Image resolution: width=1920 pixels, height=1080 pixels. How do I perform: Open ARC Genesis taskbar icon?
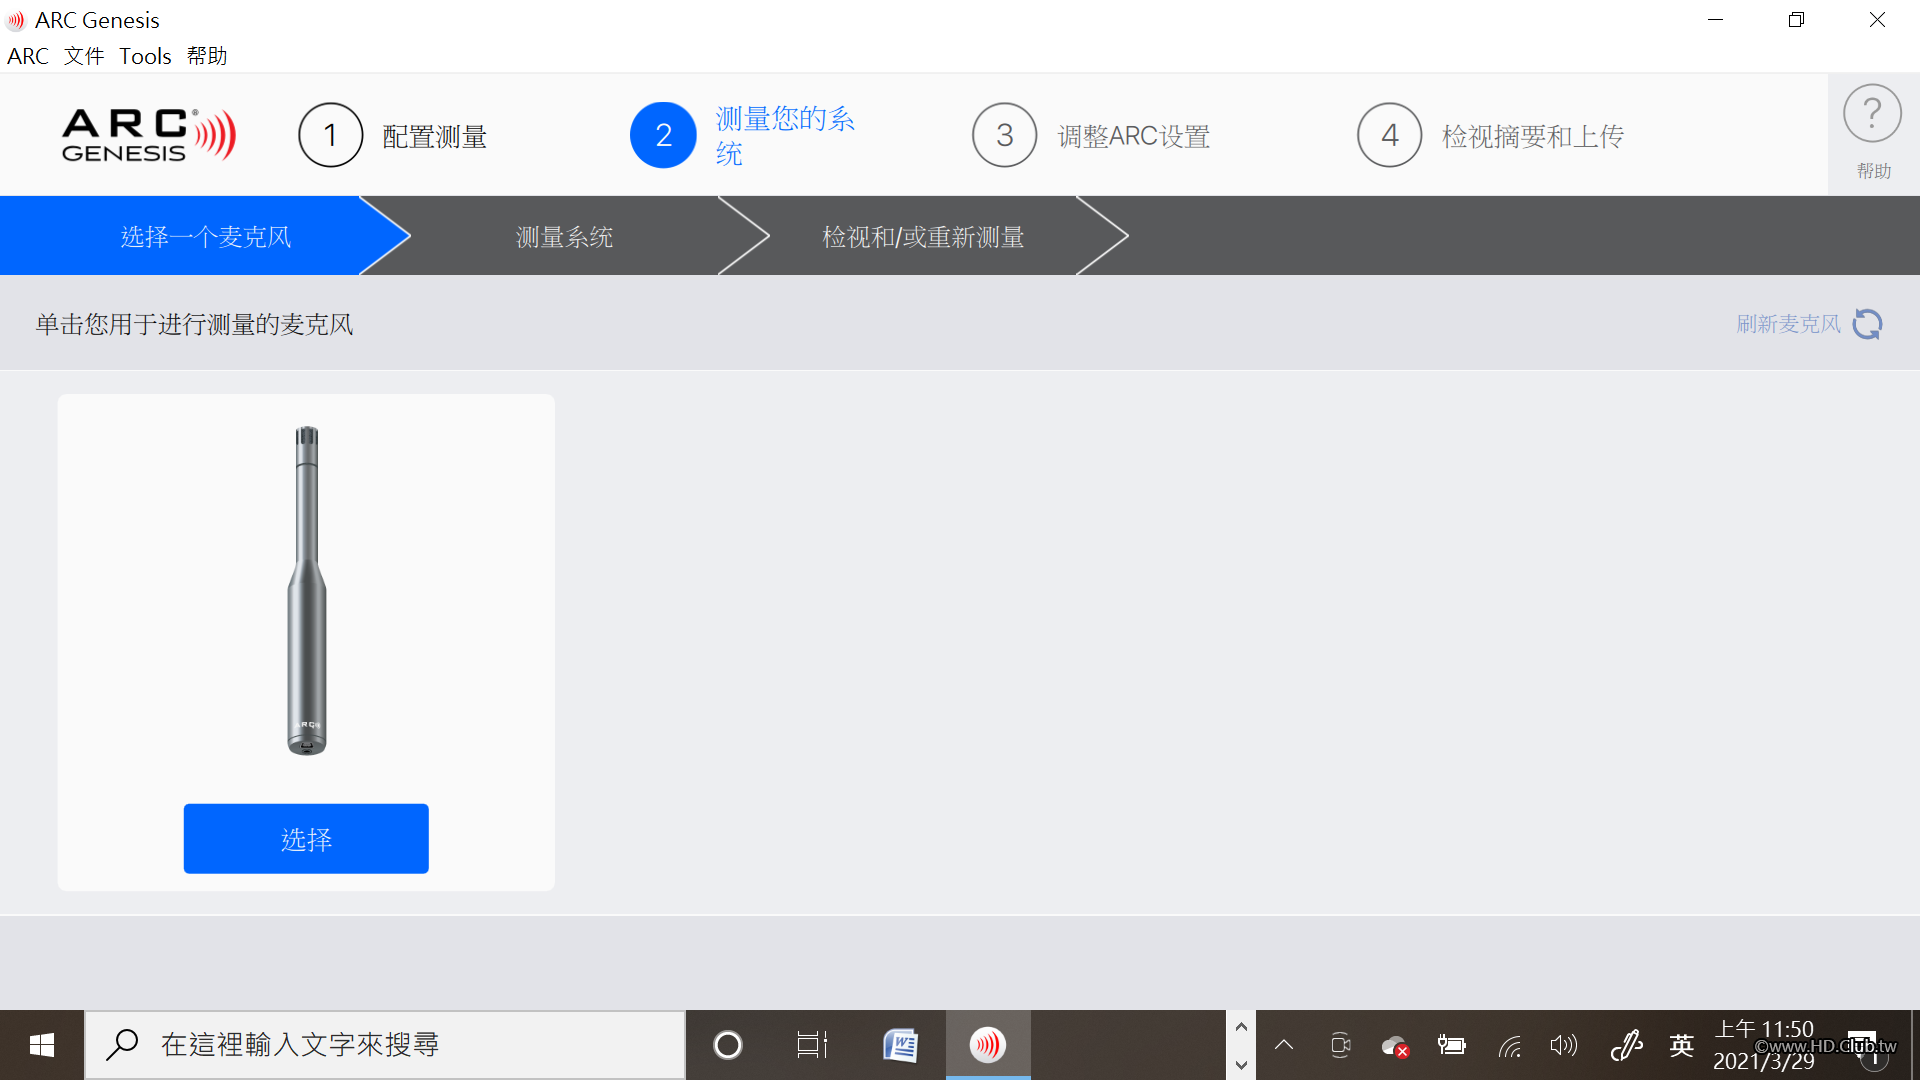point(987,1045)
